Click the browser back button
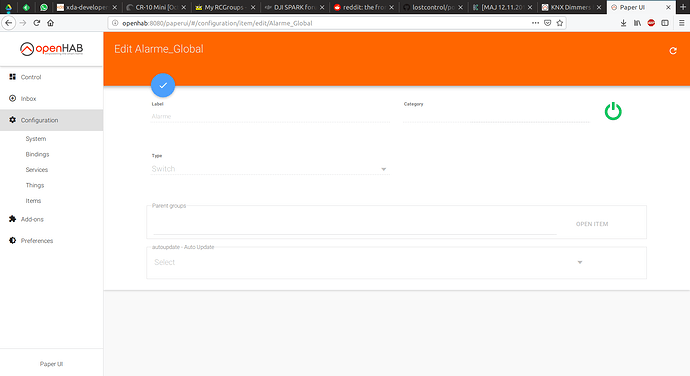690x376 pixels. [x=9, y=23]
